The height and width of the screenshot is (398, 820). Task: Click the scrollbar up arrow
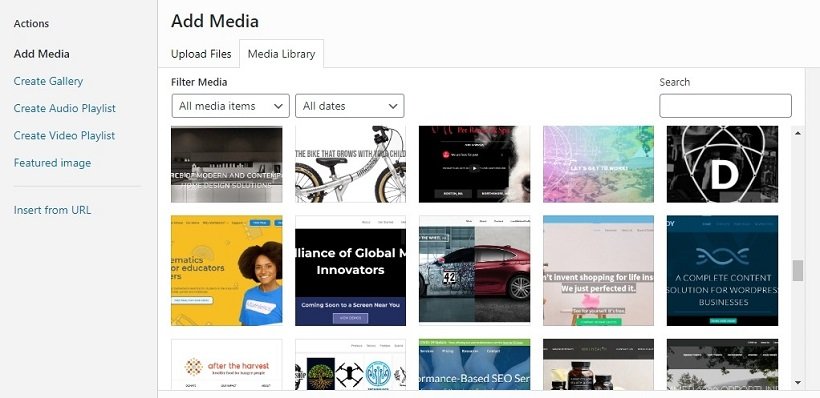coord(798,133)
